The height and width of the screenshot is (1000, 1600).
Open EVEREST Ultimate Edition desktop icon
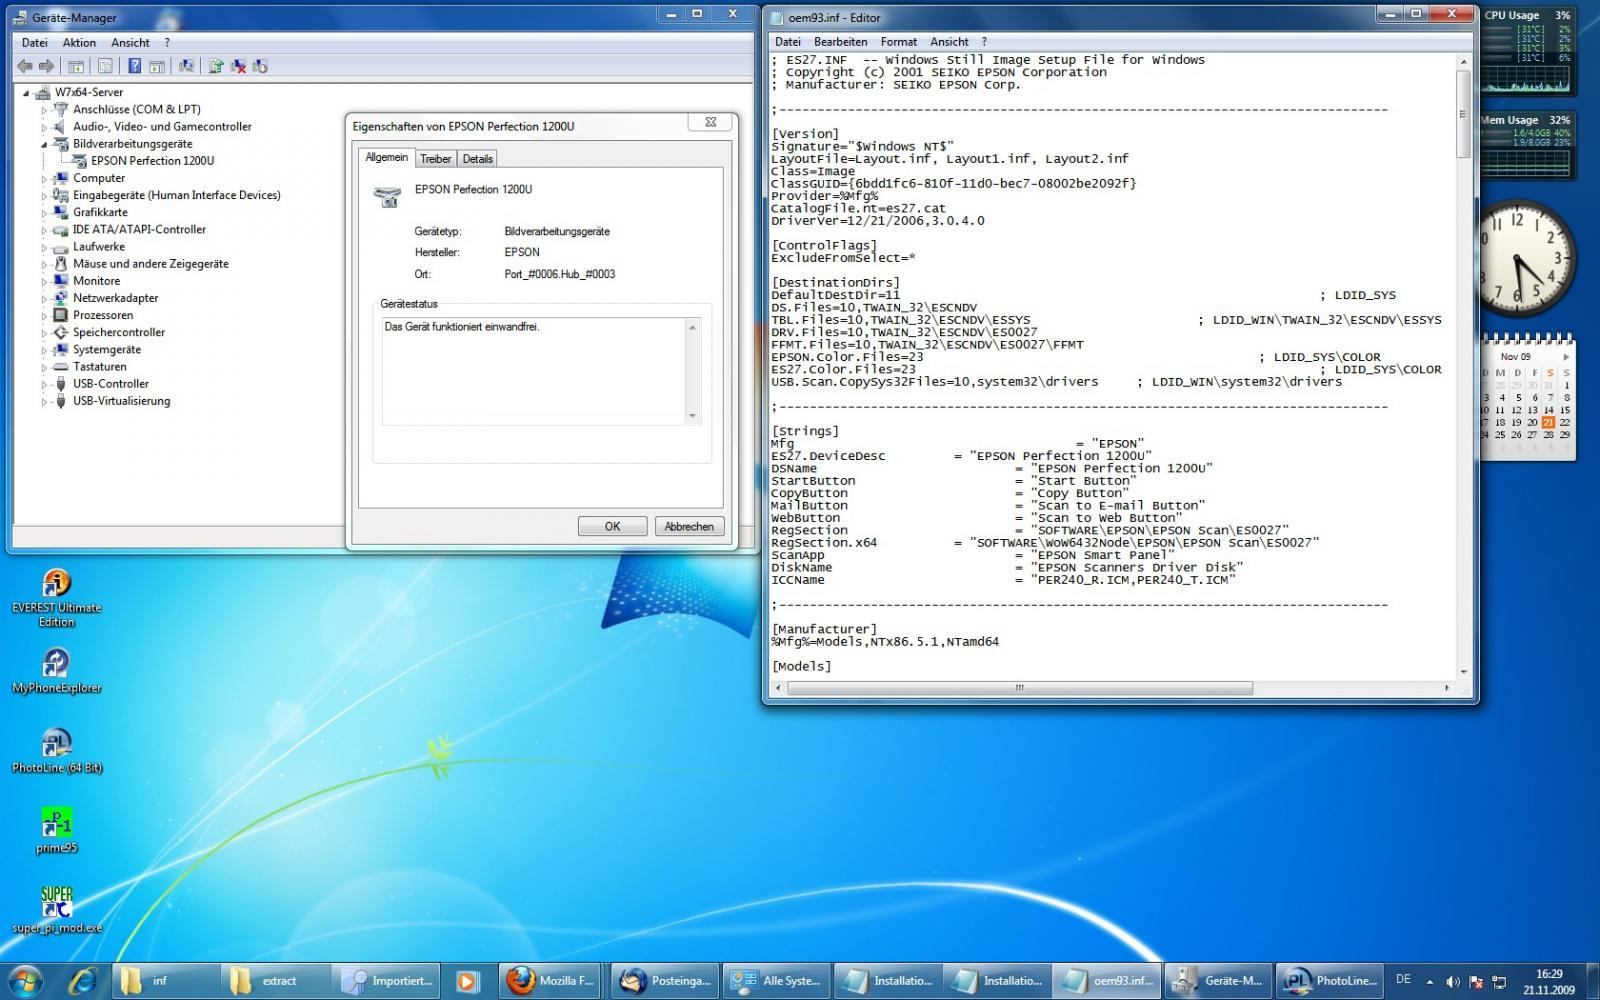coord(56,598)
